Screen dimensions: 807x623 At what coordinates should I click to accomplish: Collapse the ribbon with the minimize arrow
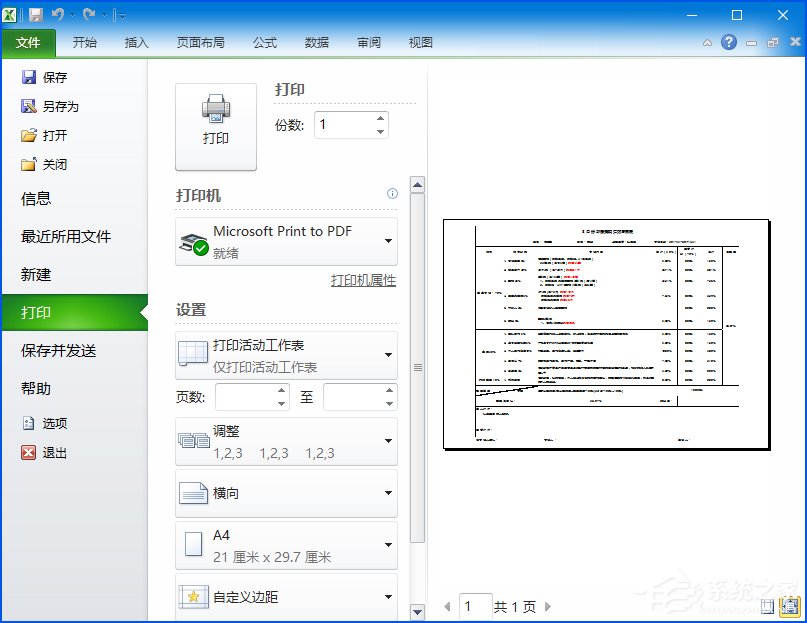pyautogui.click(x=707, y=43)
